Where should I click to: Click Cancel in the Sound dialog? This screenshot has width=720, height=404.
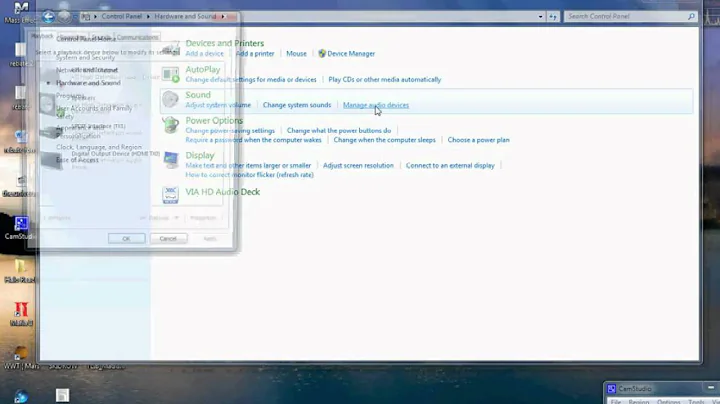[x=168, y=239]
